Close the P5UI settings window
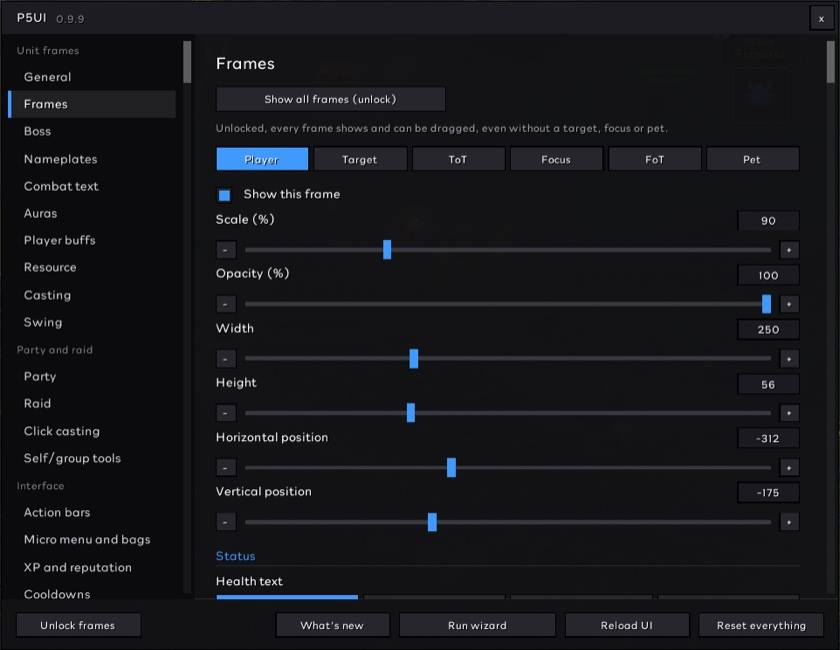The image size is (840, 650). [821, 19]
